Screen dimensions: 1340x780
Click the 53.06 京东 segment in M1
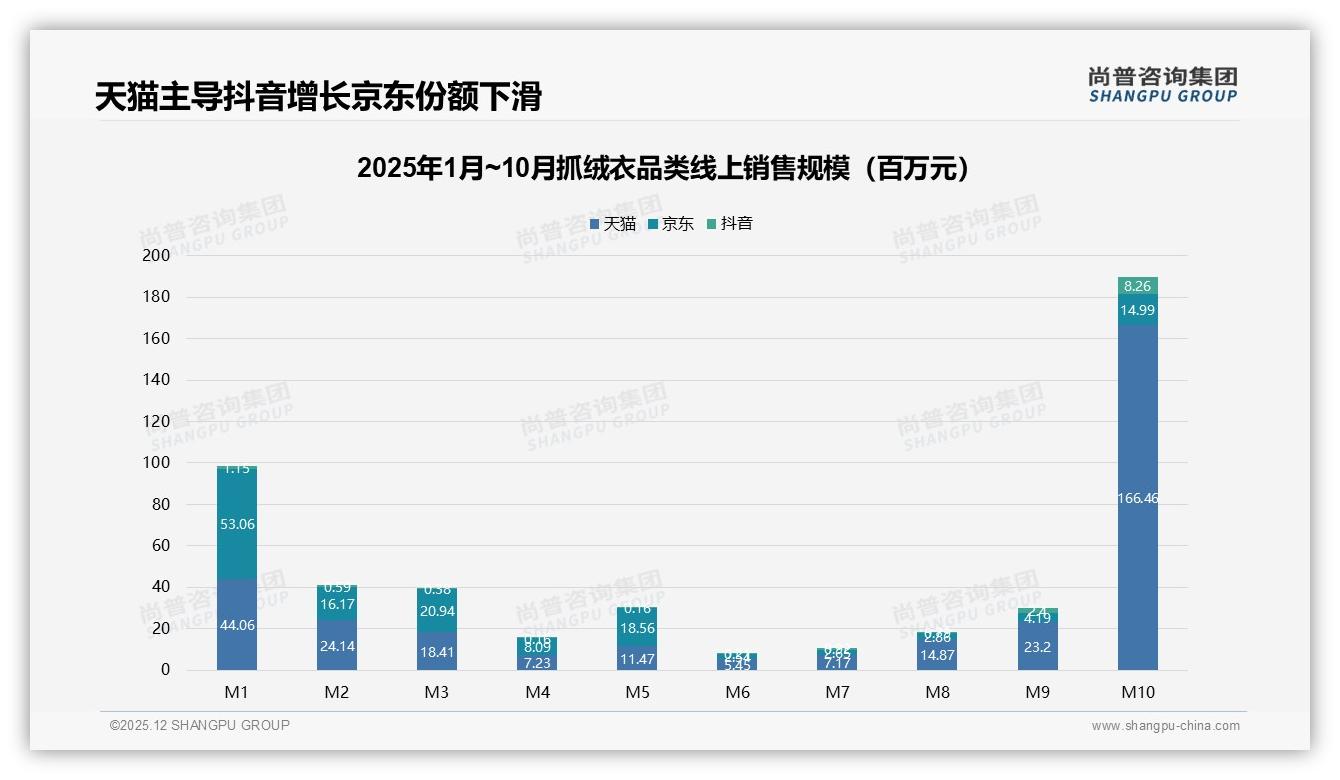coord(237,523)
